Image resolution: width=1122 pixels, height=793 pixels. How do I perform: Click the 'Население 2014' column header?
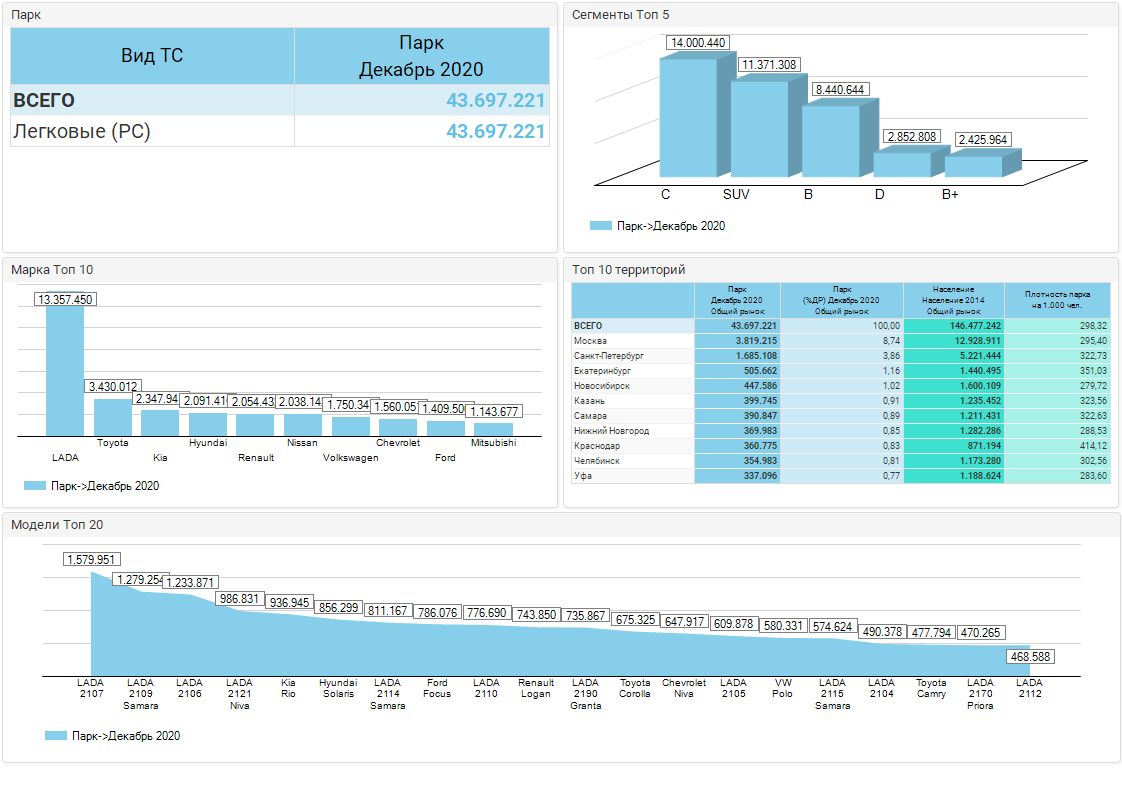tap(953, 300)
